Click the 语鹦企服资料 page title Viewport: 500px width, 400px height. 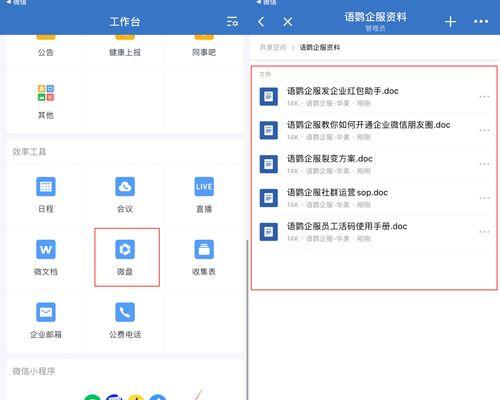[x=375, y=17]
